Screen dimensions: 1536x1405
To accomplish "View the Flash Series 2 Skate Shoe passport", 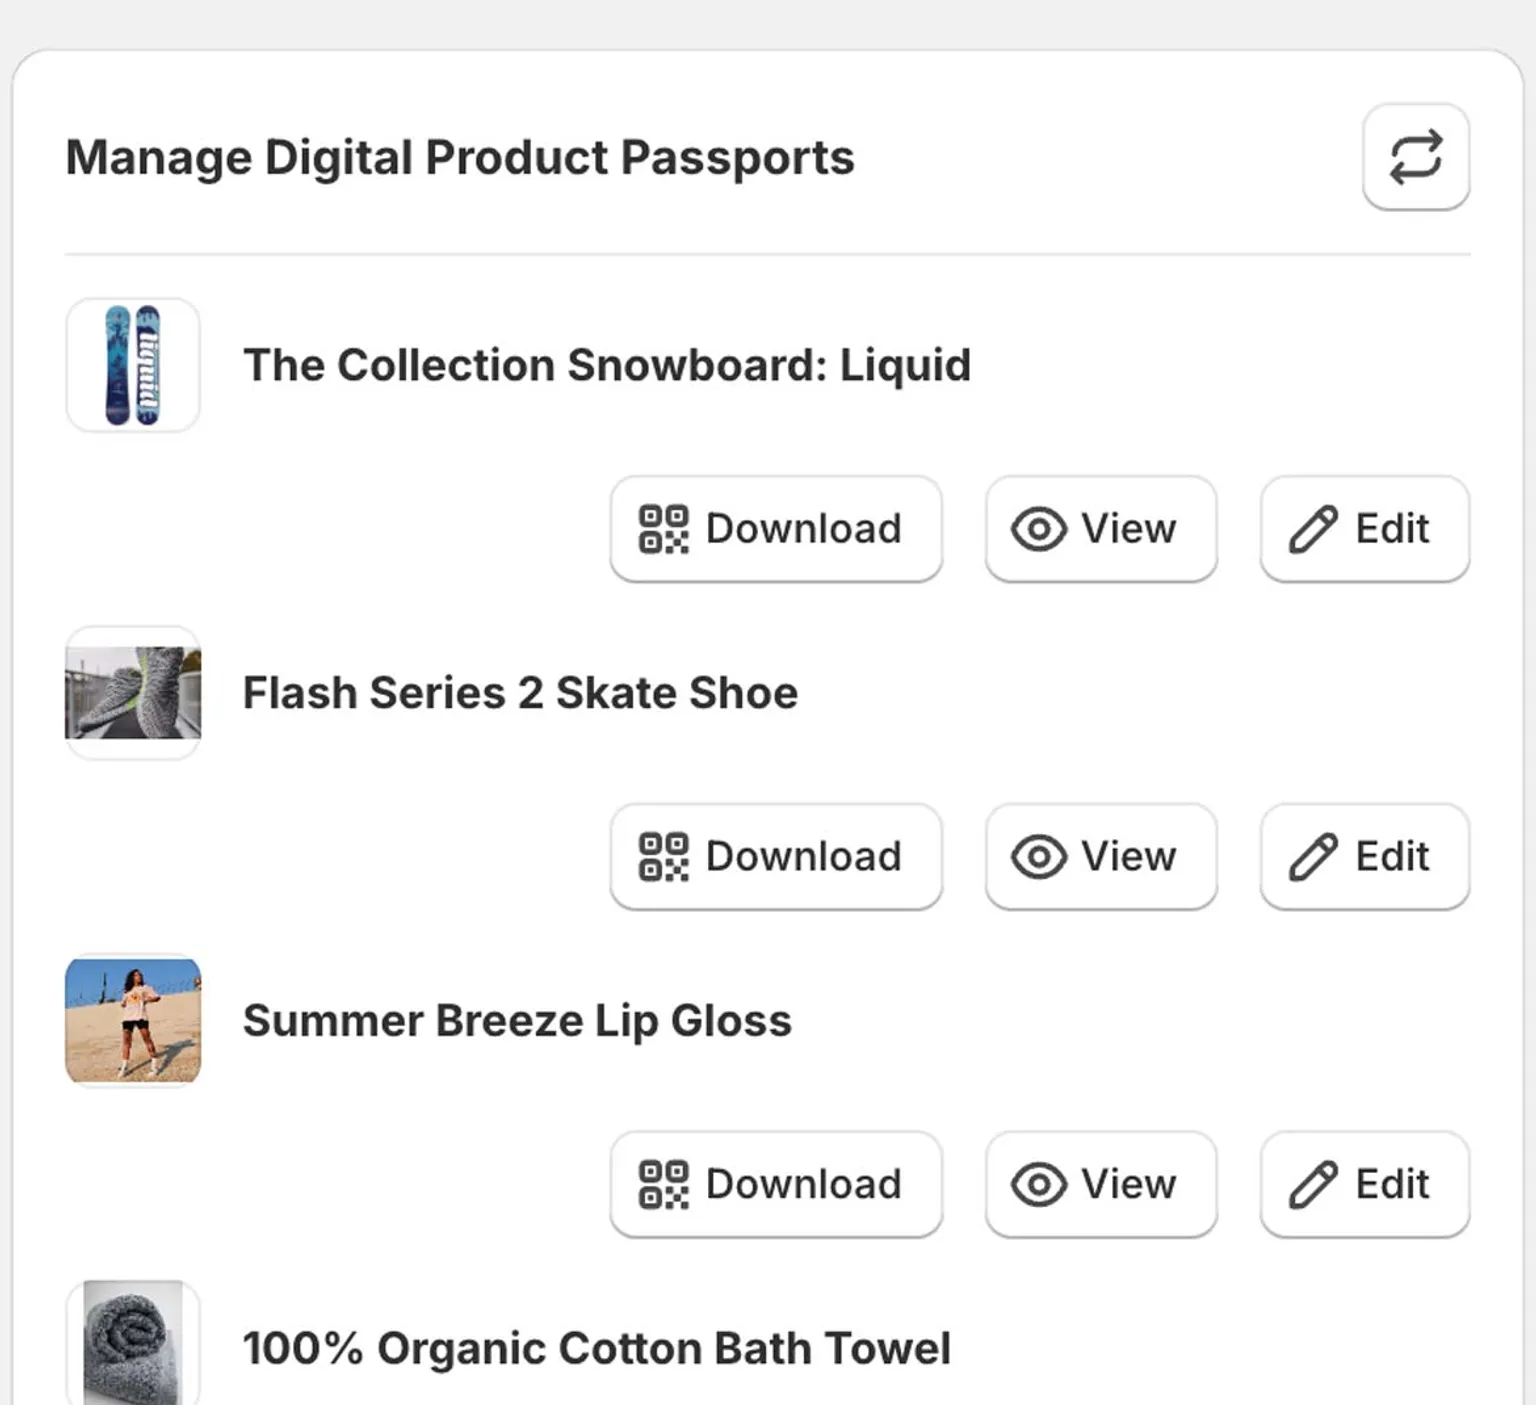I will click(1100, 856).
